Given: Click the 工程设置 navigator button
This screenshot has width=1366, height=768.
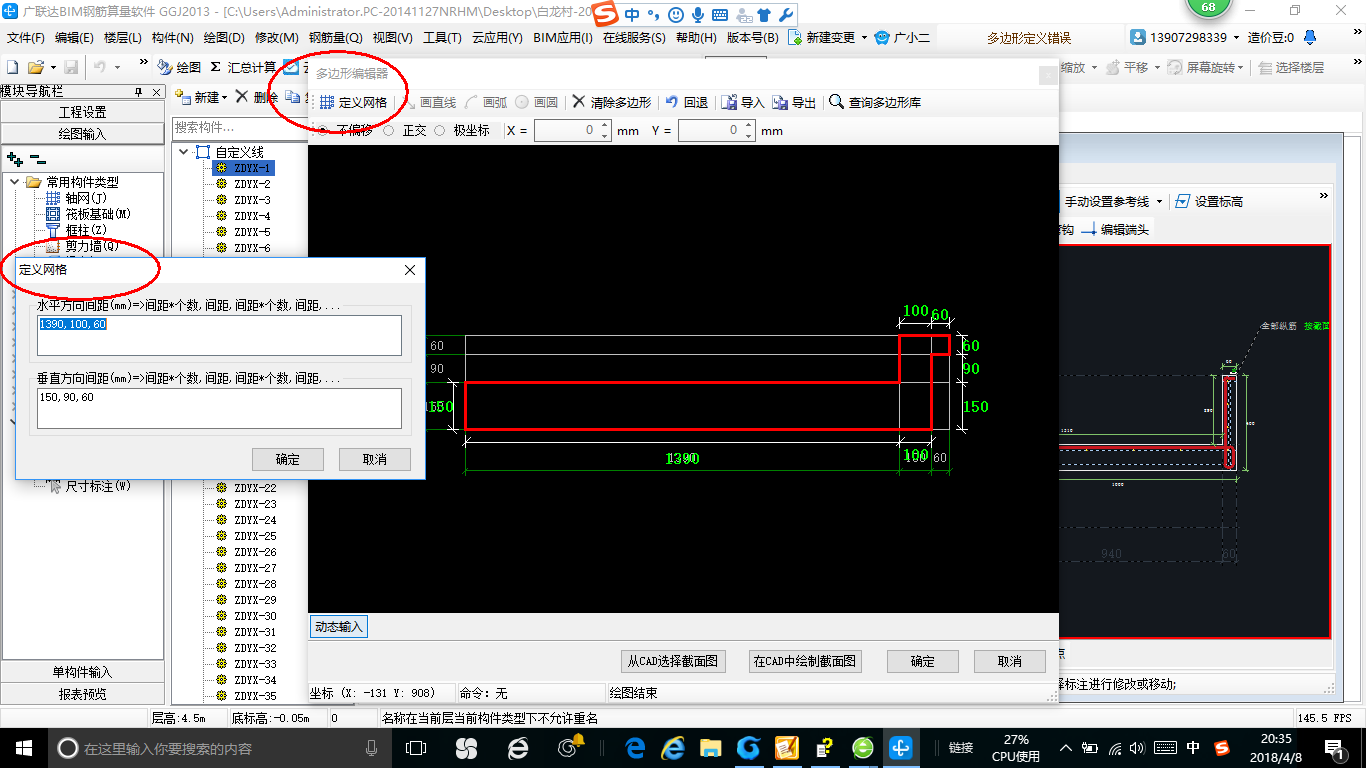Looking at the screenshot, I should point(82,112).
